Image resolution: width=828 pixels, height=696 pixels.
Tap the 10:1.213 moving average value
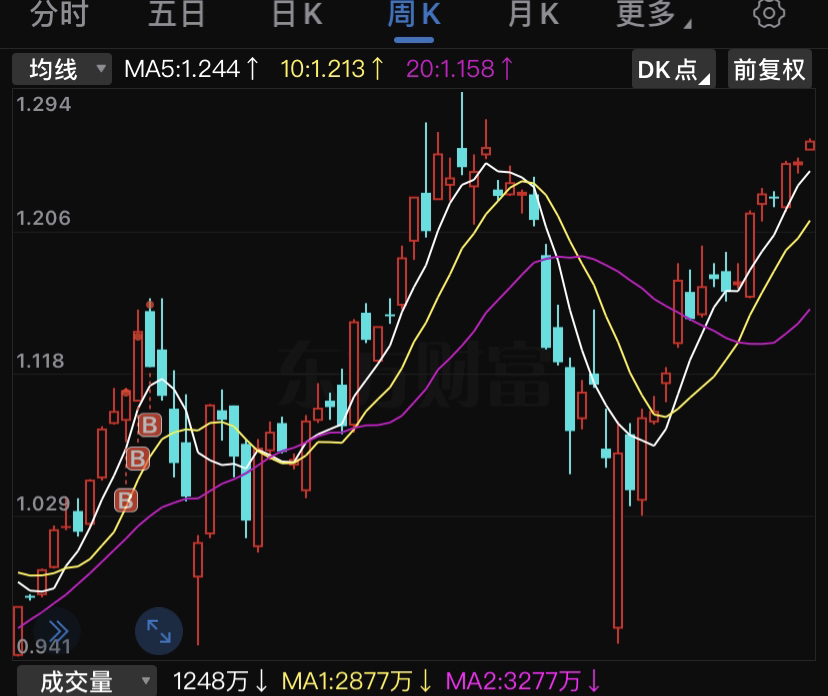[332, 69]
